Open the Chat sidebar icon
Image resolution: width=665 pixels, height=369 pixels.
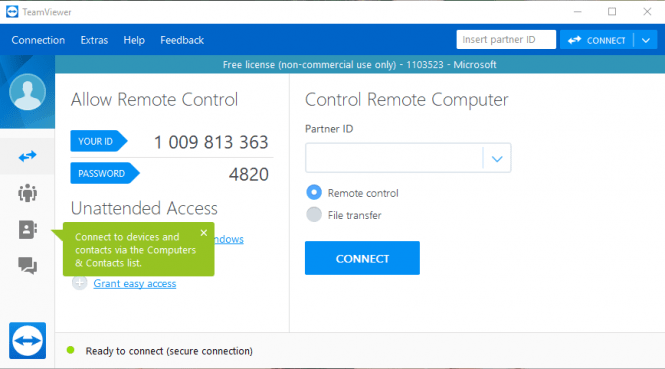(27, 266)
